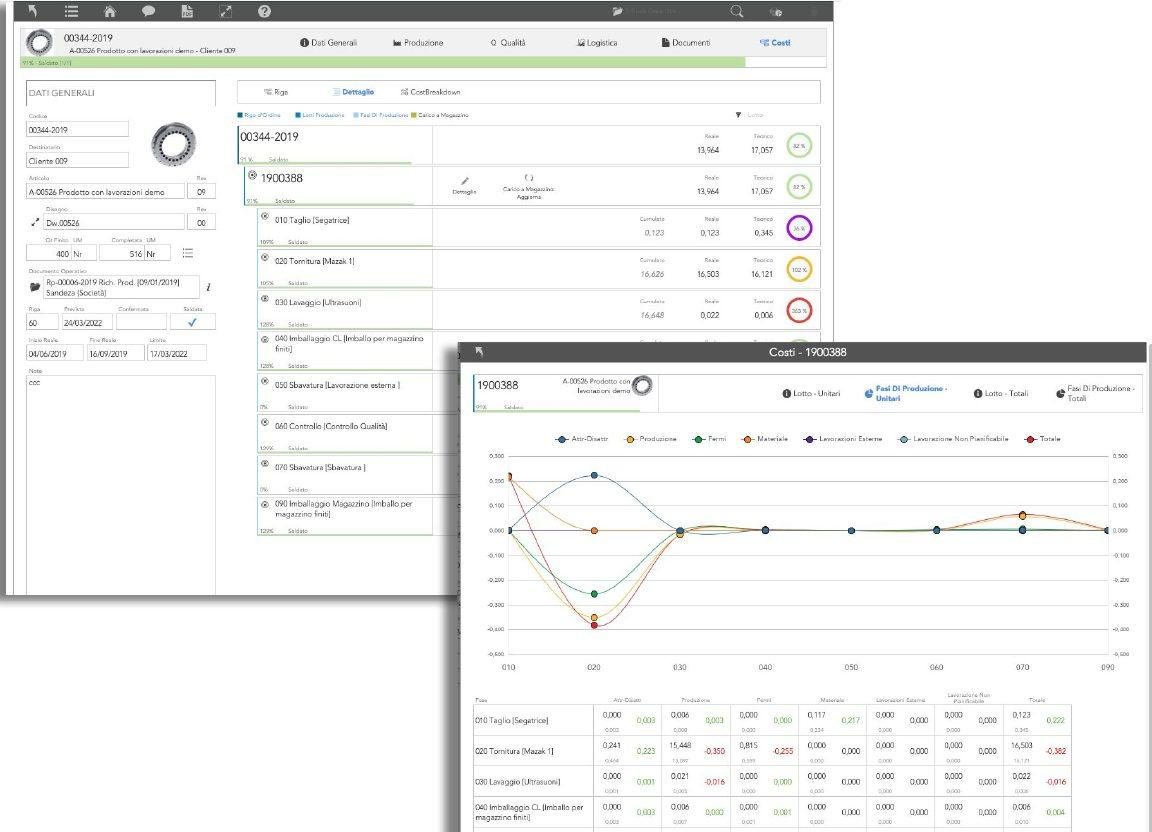Click the folder icon beside Documento Operativo
The width and height of the screenshot is (1152, 832).
click(x=35, y=287)
